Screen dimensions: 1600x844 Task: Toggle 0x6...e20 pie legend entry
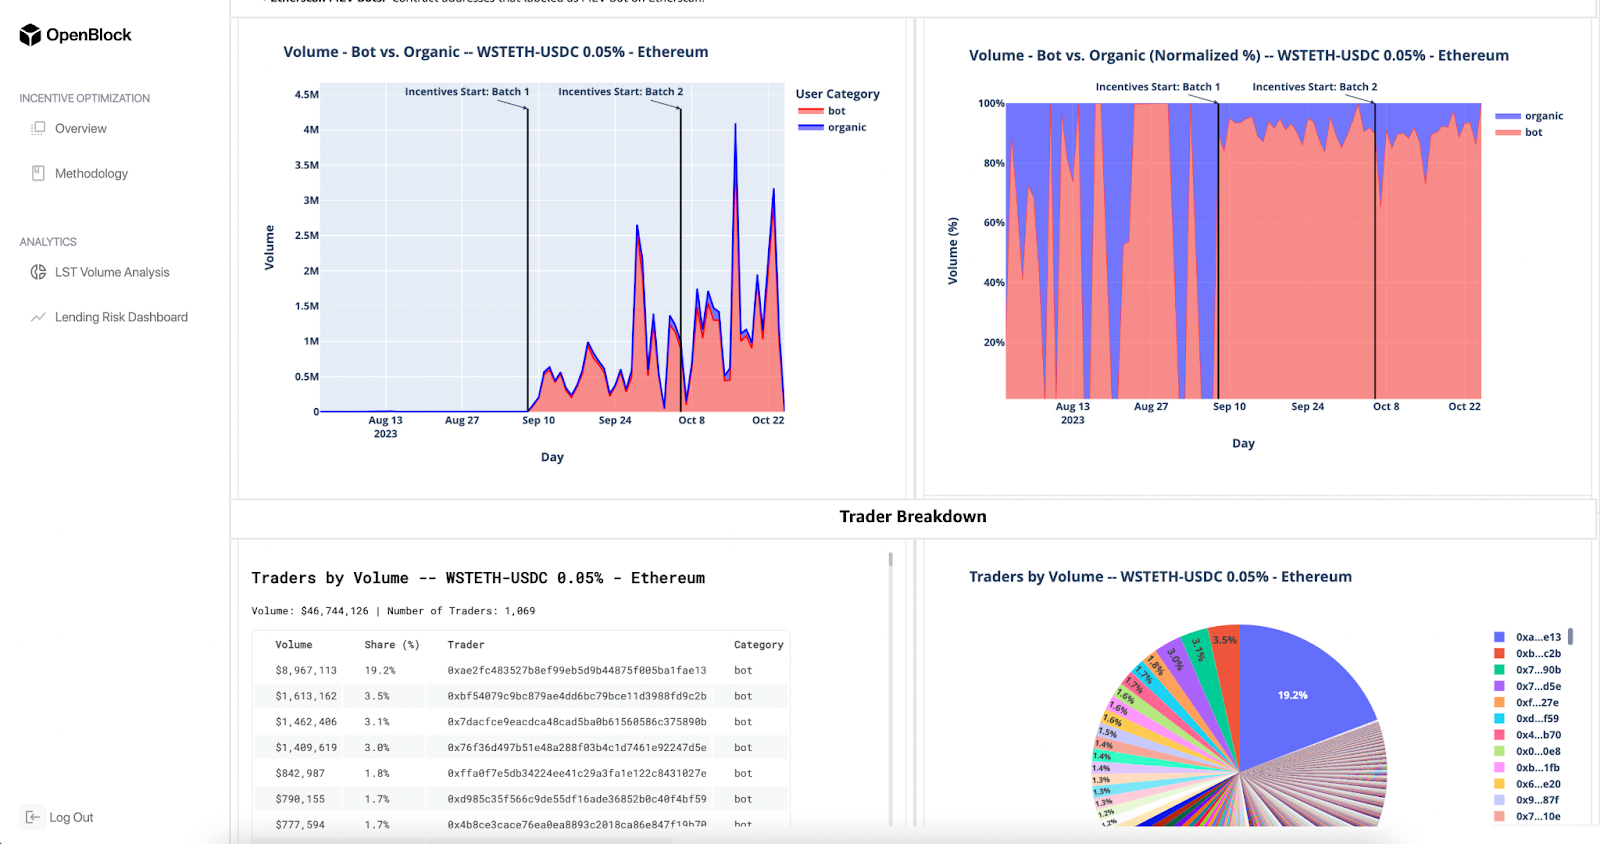[x=1527, y=784]
